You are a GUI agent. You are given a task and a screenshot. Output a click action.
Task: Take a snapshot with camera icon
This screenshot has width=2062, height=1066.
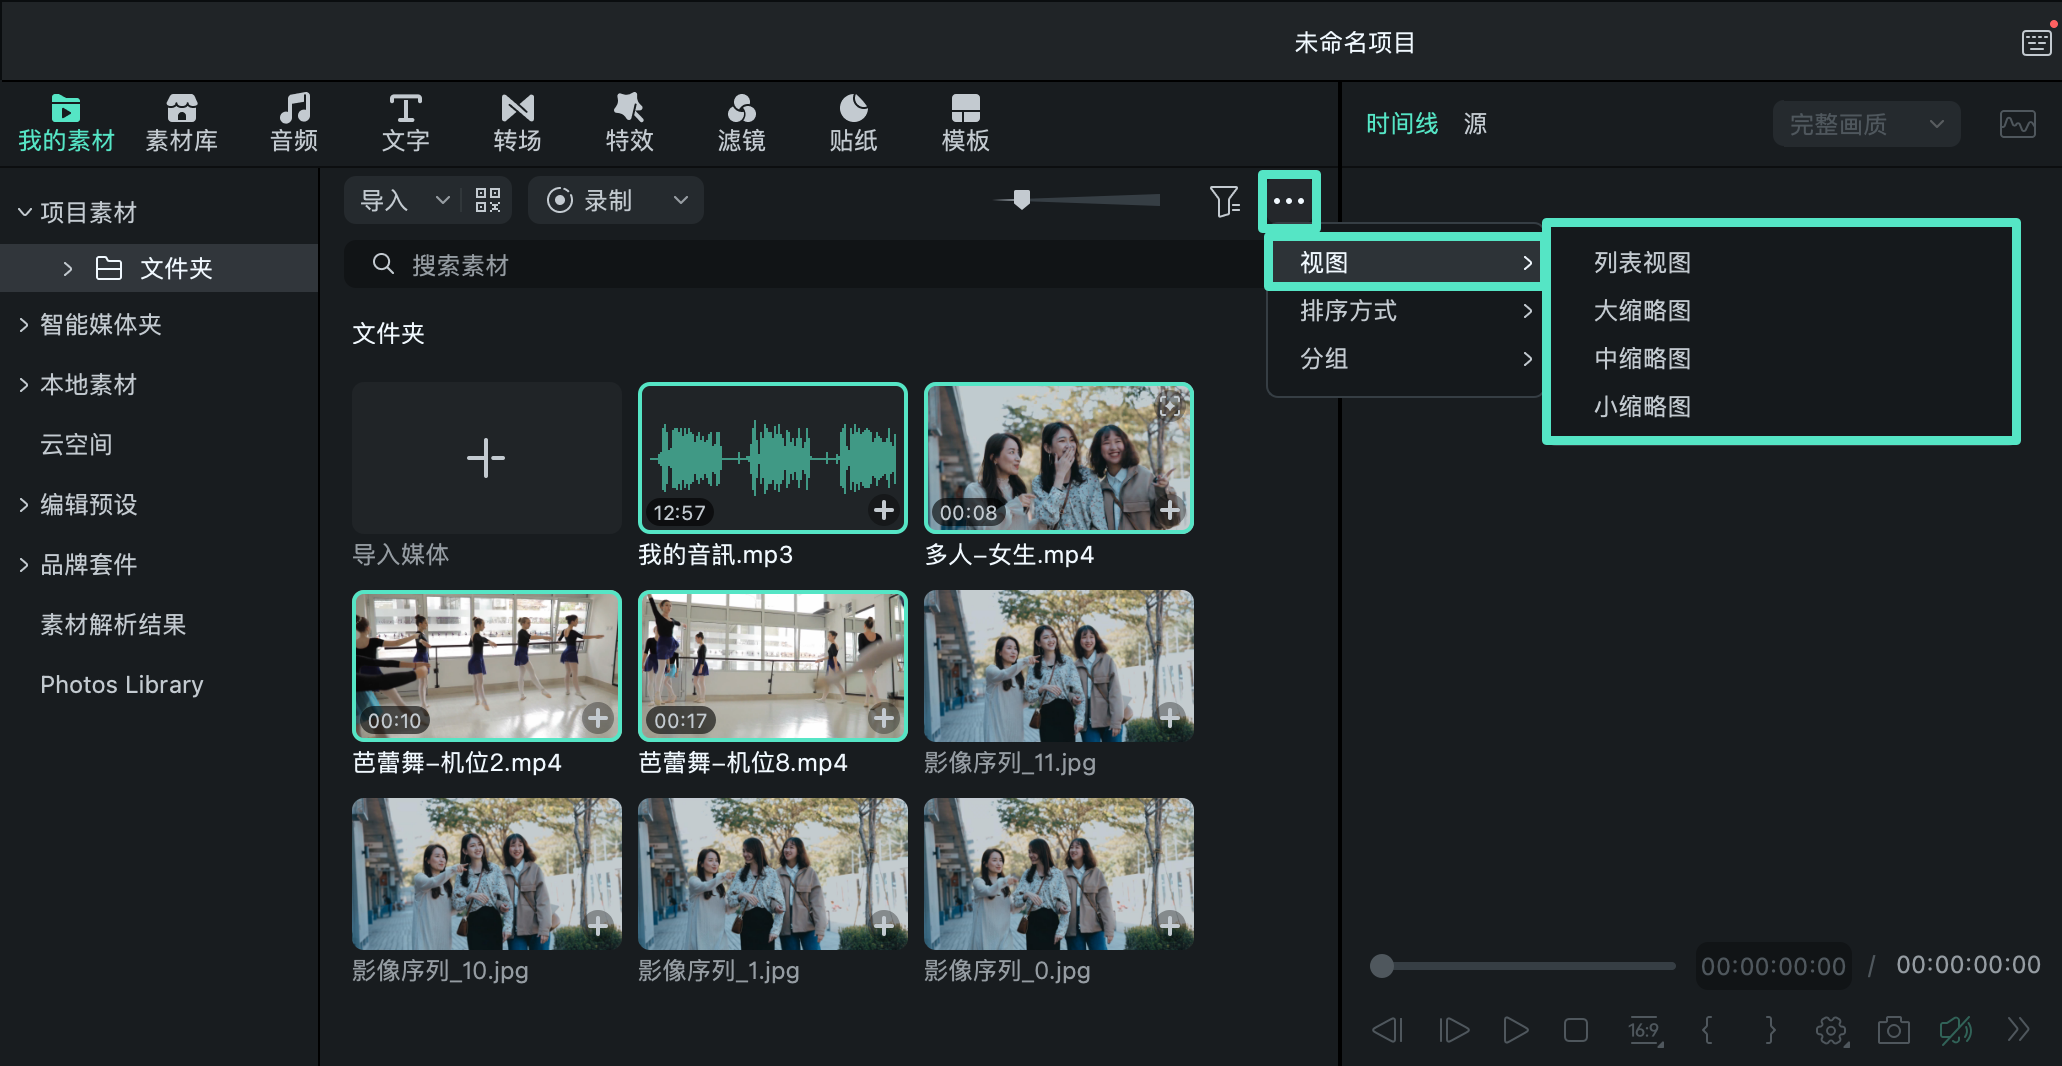click(x=1893, y=1029)
